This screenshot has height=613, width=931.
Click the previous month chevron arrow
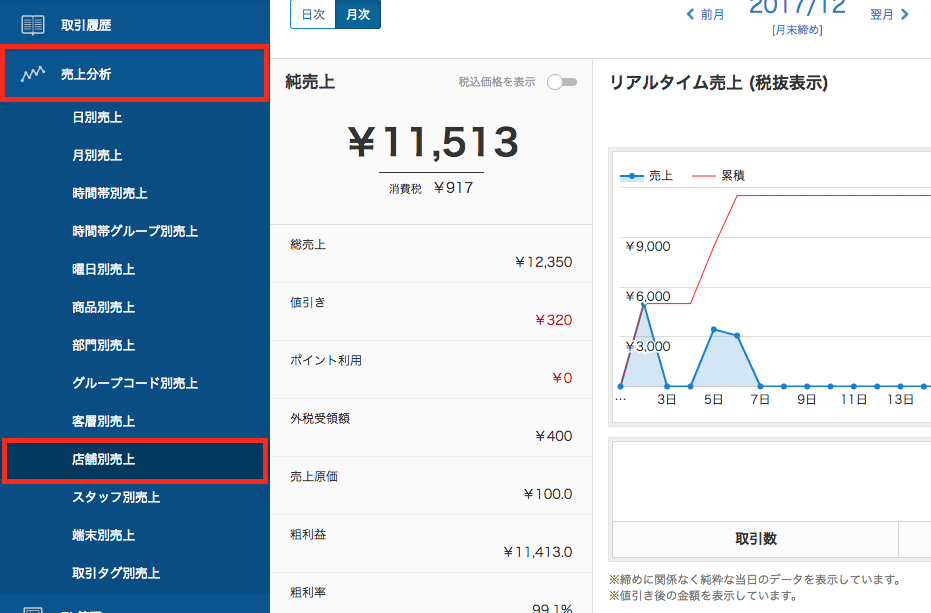tap(690, 14)
